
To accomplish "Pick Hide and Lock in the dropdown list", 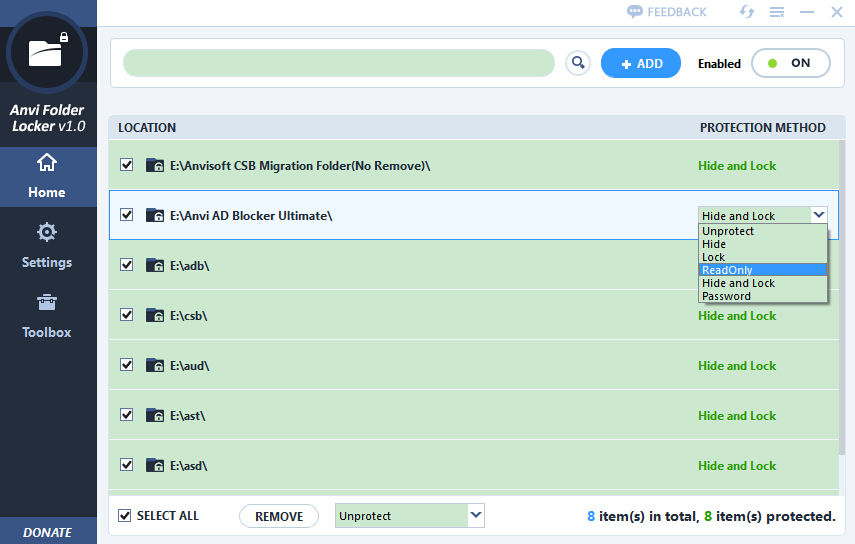I will coord(762,283).
